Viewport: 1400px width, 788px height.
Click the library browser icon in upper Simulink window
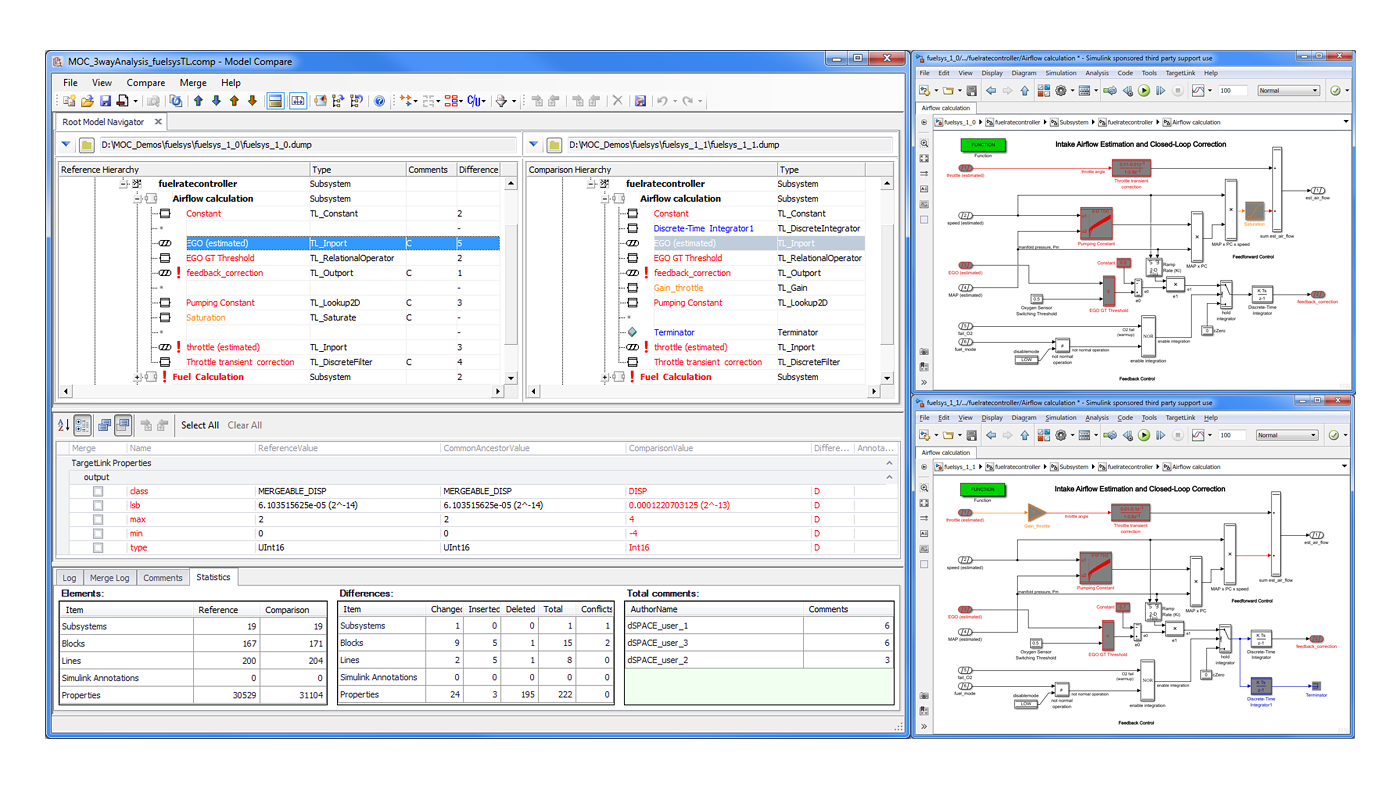1043,90
